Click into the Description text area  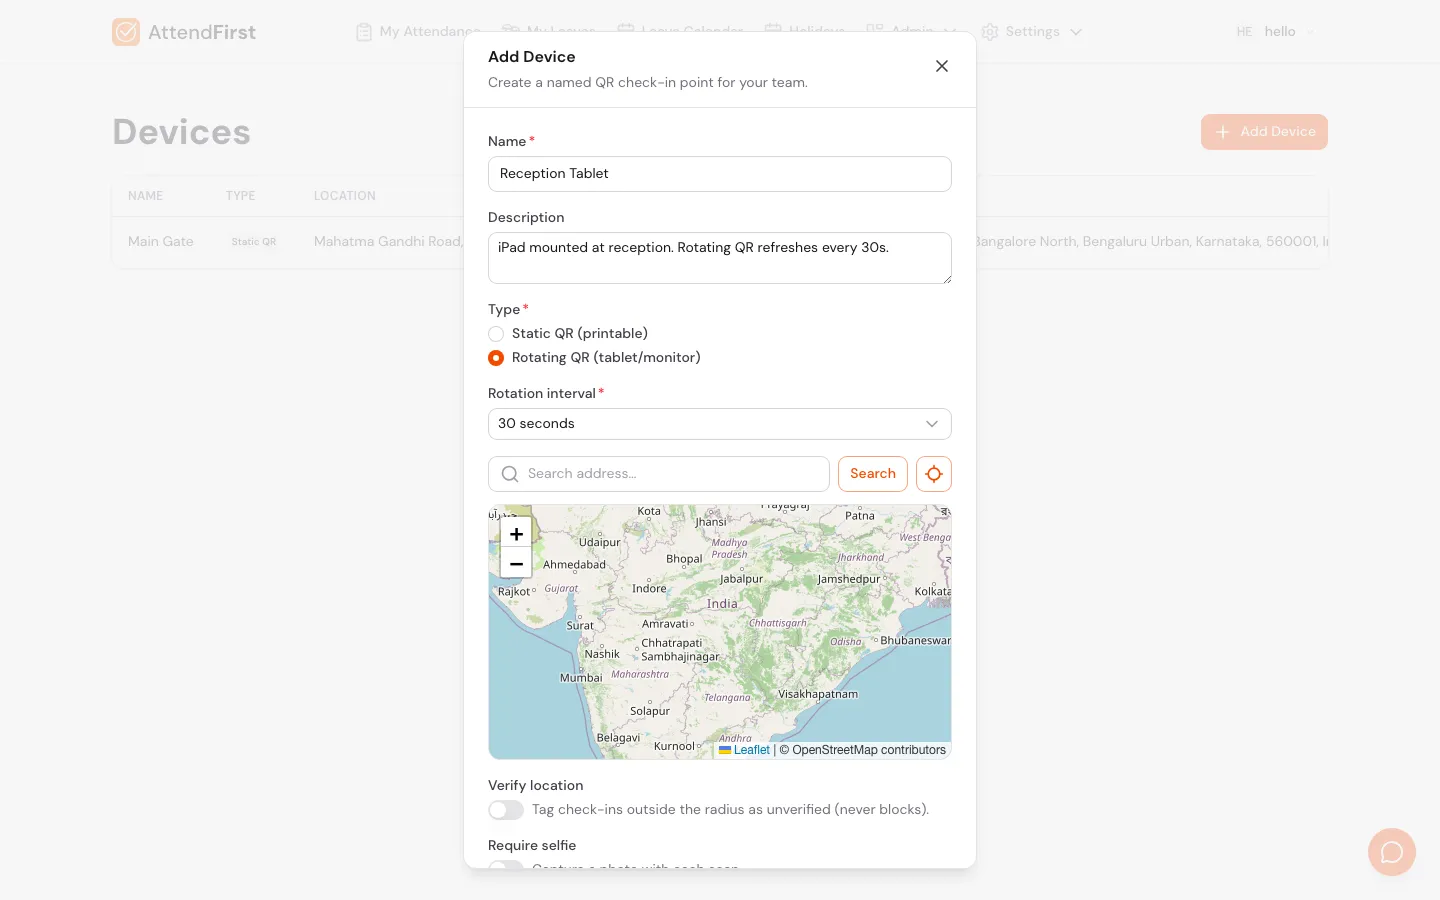click(x=719, y=258)
